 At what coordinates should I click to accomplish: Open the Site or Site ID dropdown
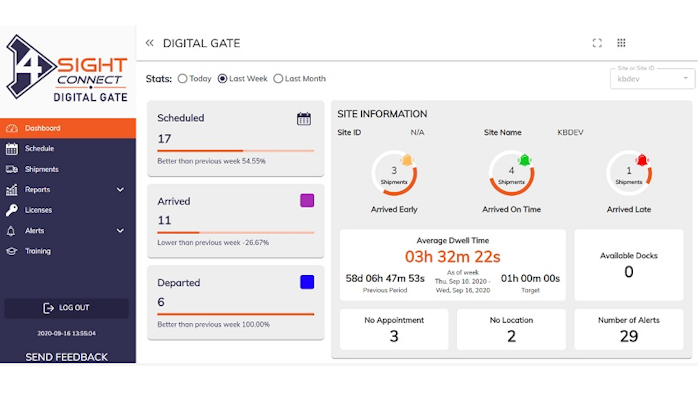pyautogui.click(x=652, y=79)
